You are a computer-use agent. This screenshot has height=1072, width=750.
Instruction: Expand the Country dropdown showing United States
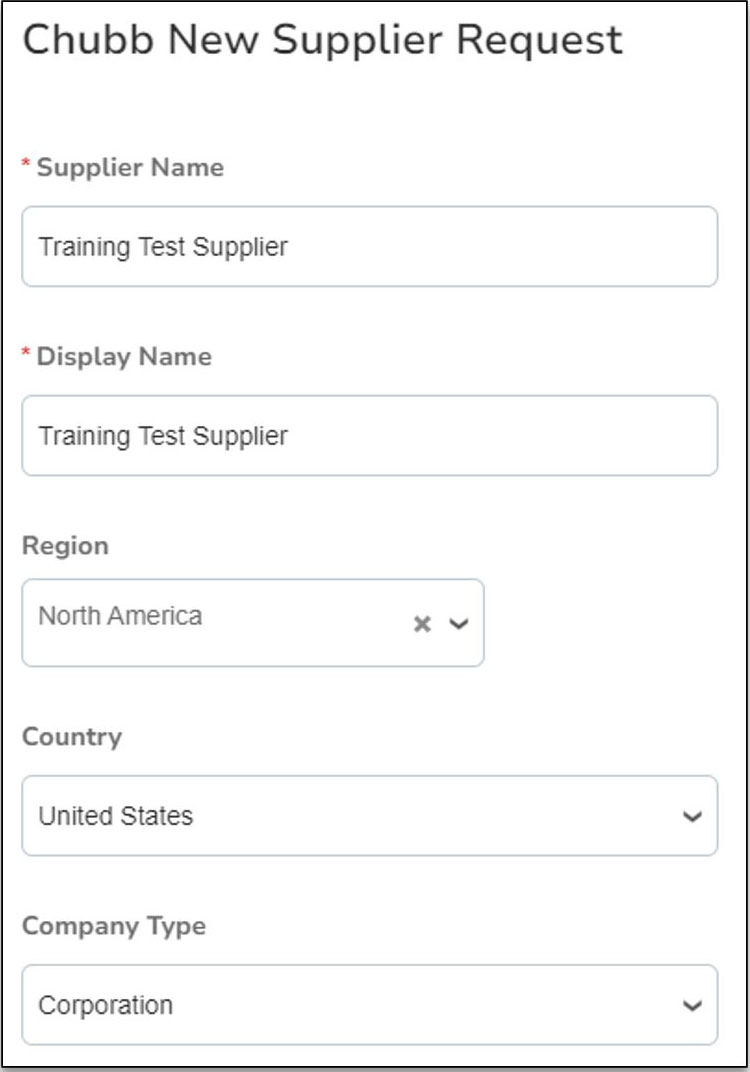pyautogui.click(x=369, y=816)
